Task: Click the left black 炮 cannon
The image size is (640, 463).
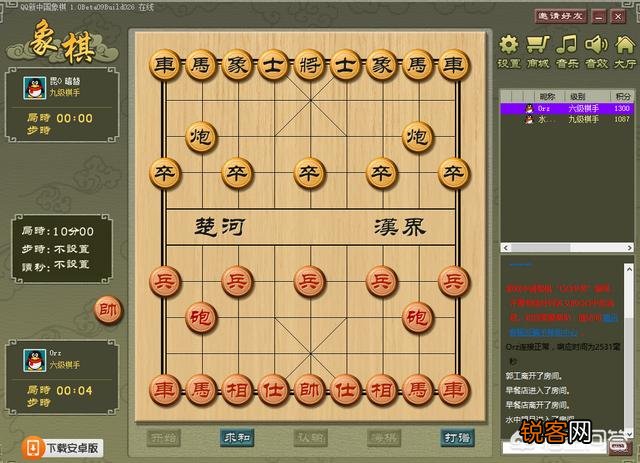Action: coord(201,137)
